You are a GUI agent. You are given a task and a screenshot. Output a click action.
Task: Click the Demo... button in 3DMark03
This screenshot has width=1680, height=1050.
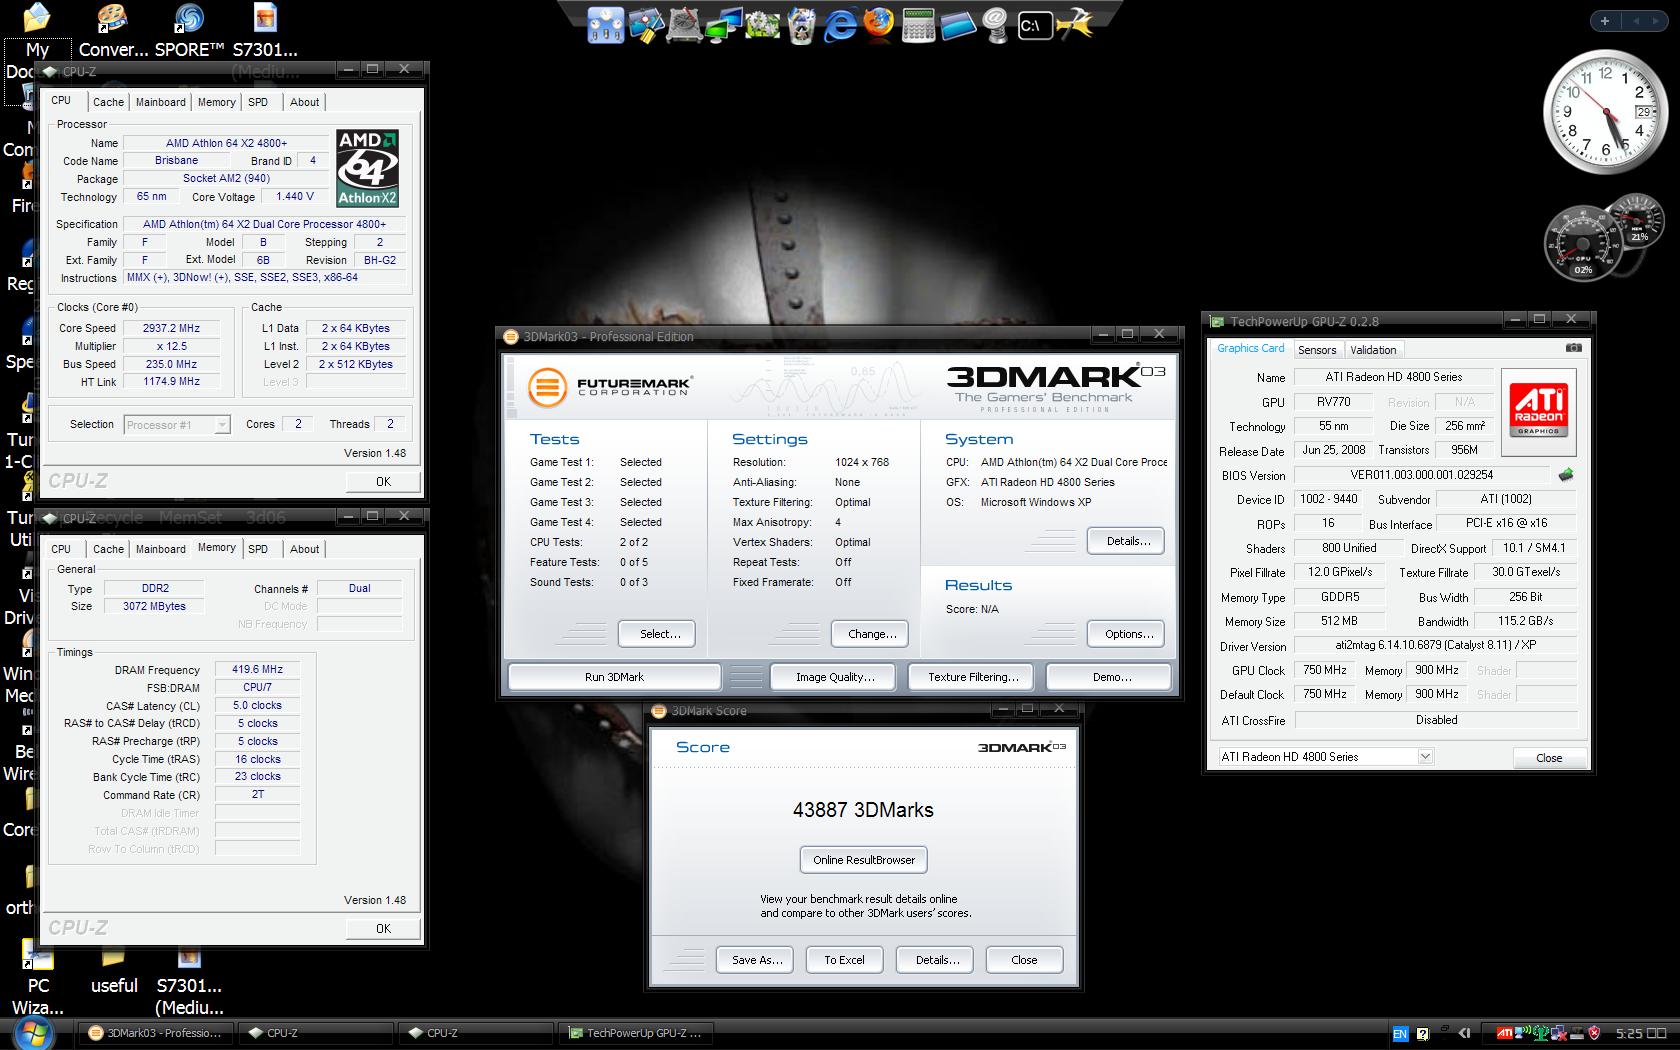click(x=1111, y=677)
